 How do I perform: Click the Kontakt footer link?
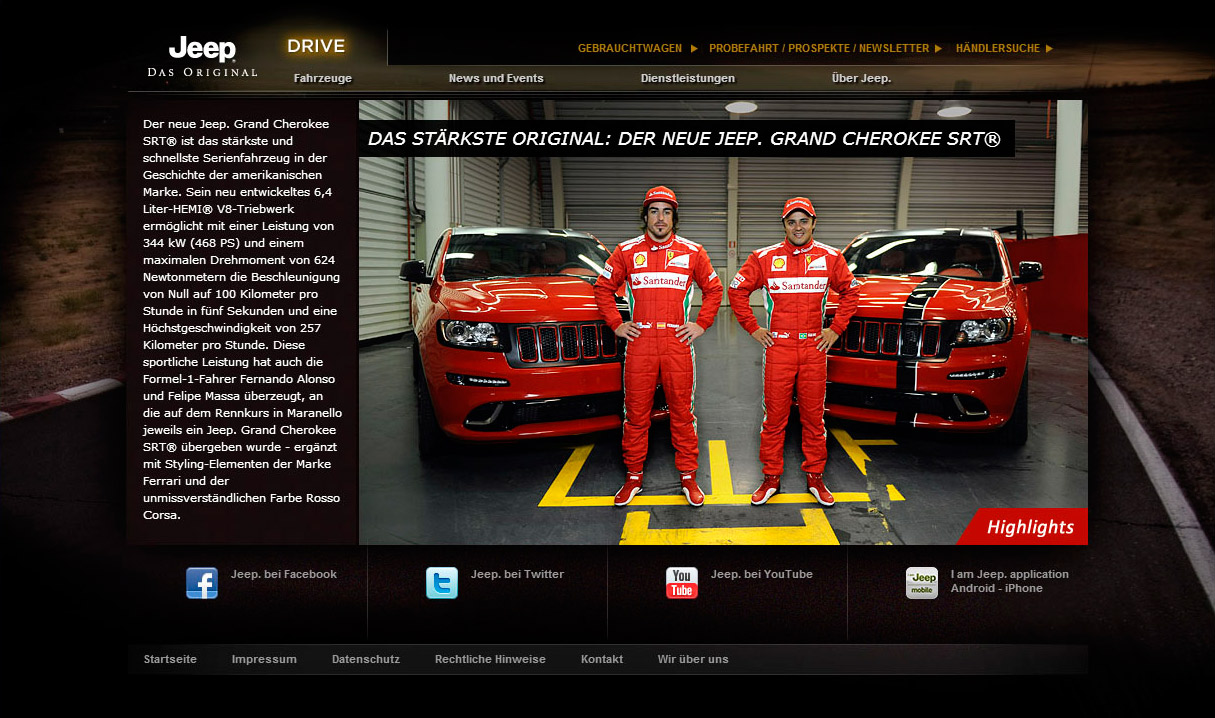(x=602, y=659)
